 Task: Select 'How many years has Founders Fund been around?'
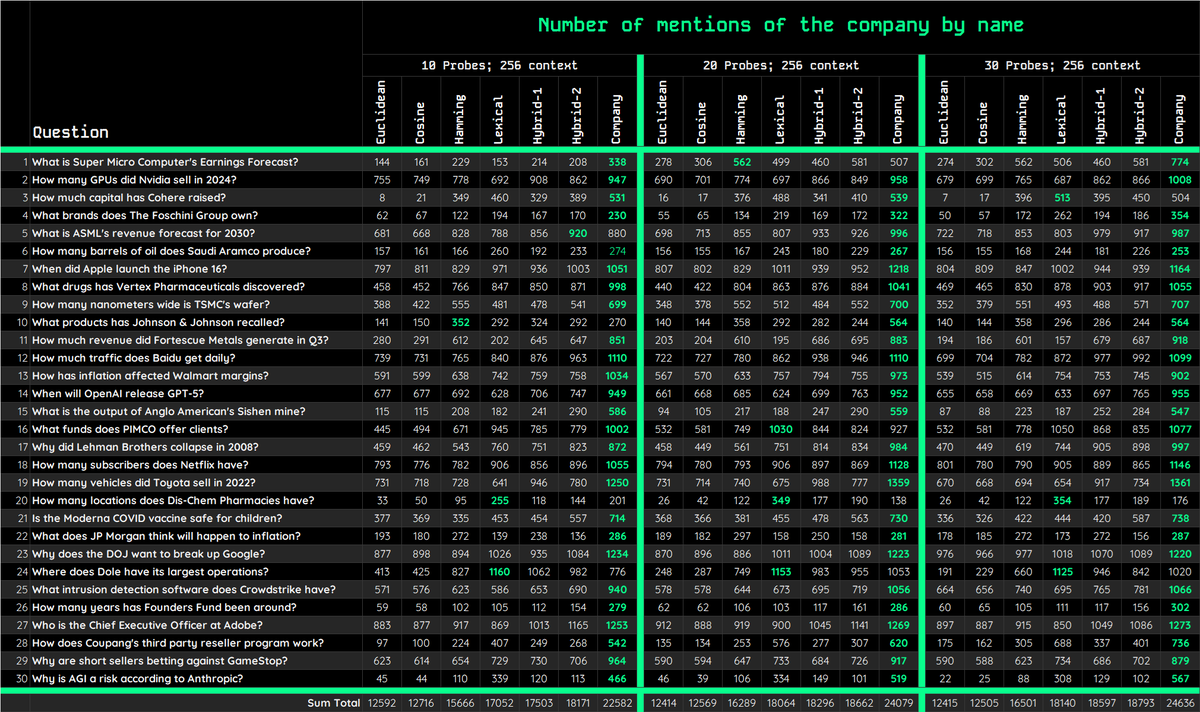[162, 606]
